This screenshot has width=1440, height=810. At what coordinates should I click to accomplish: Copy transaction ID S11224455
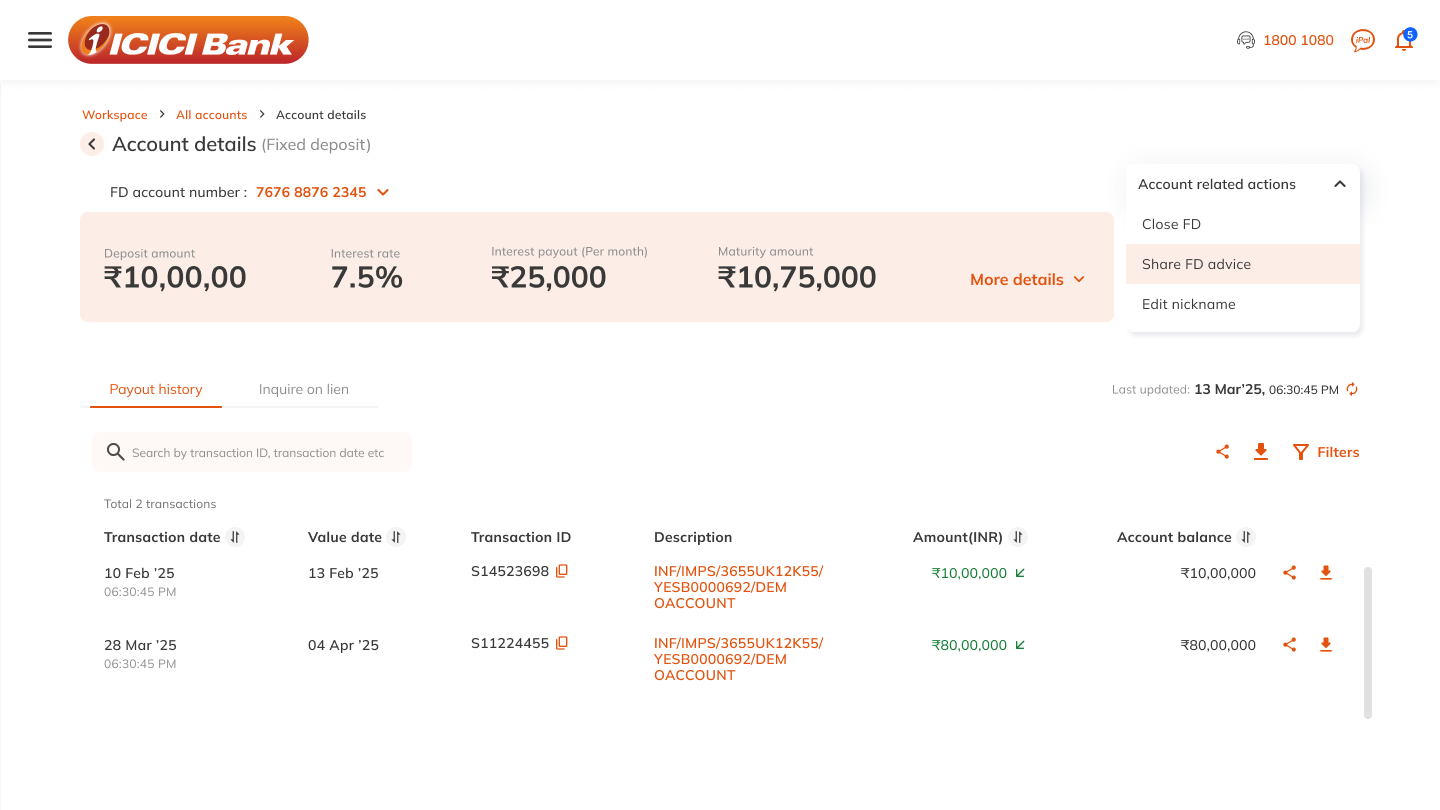point(562,643)
